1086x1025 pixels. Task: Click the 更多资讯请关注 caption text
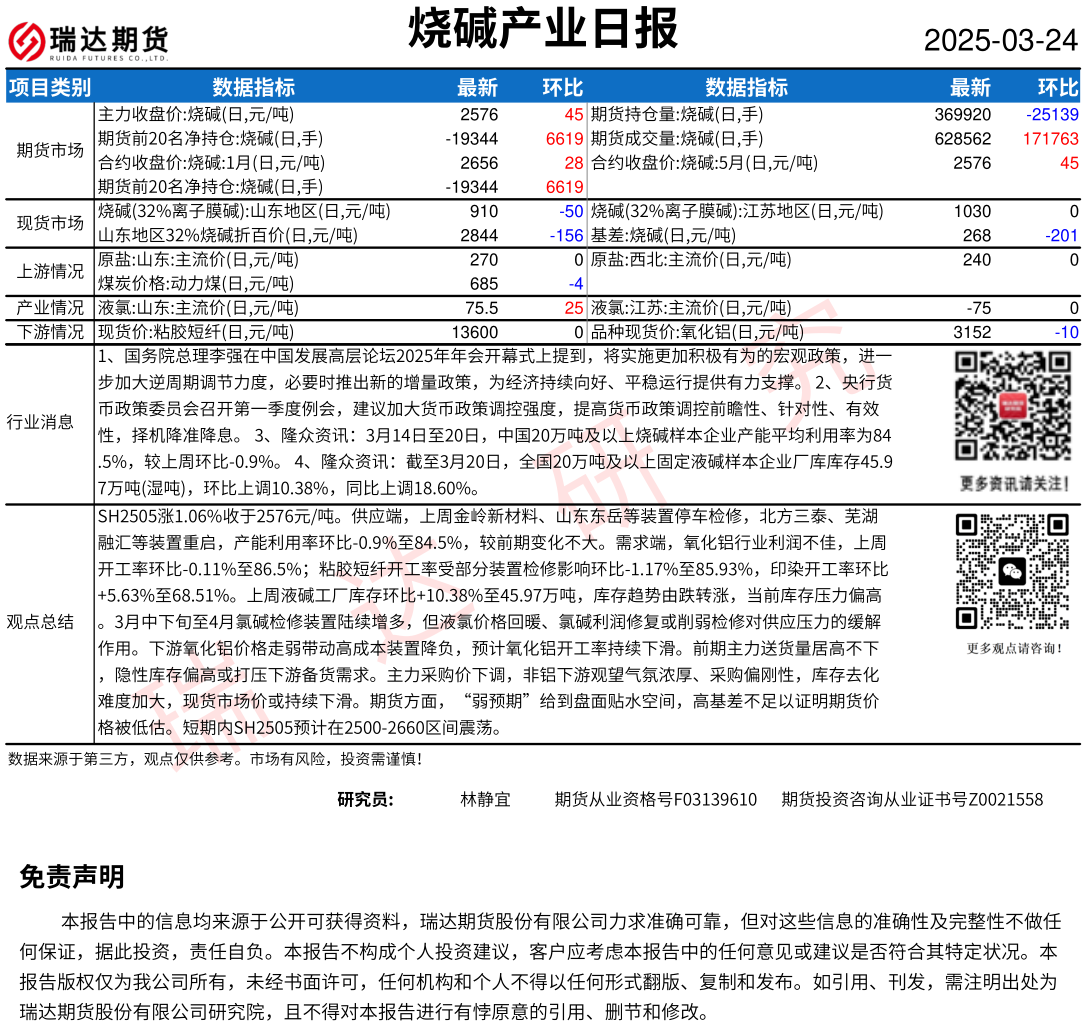1009,483
